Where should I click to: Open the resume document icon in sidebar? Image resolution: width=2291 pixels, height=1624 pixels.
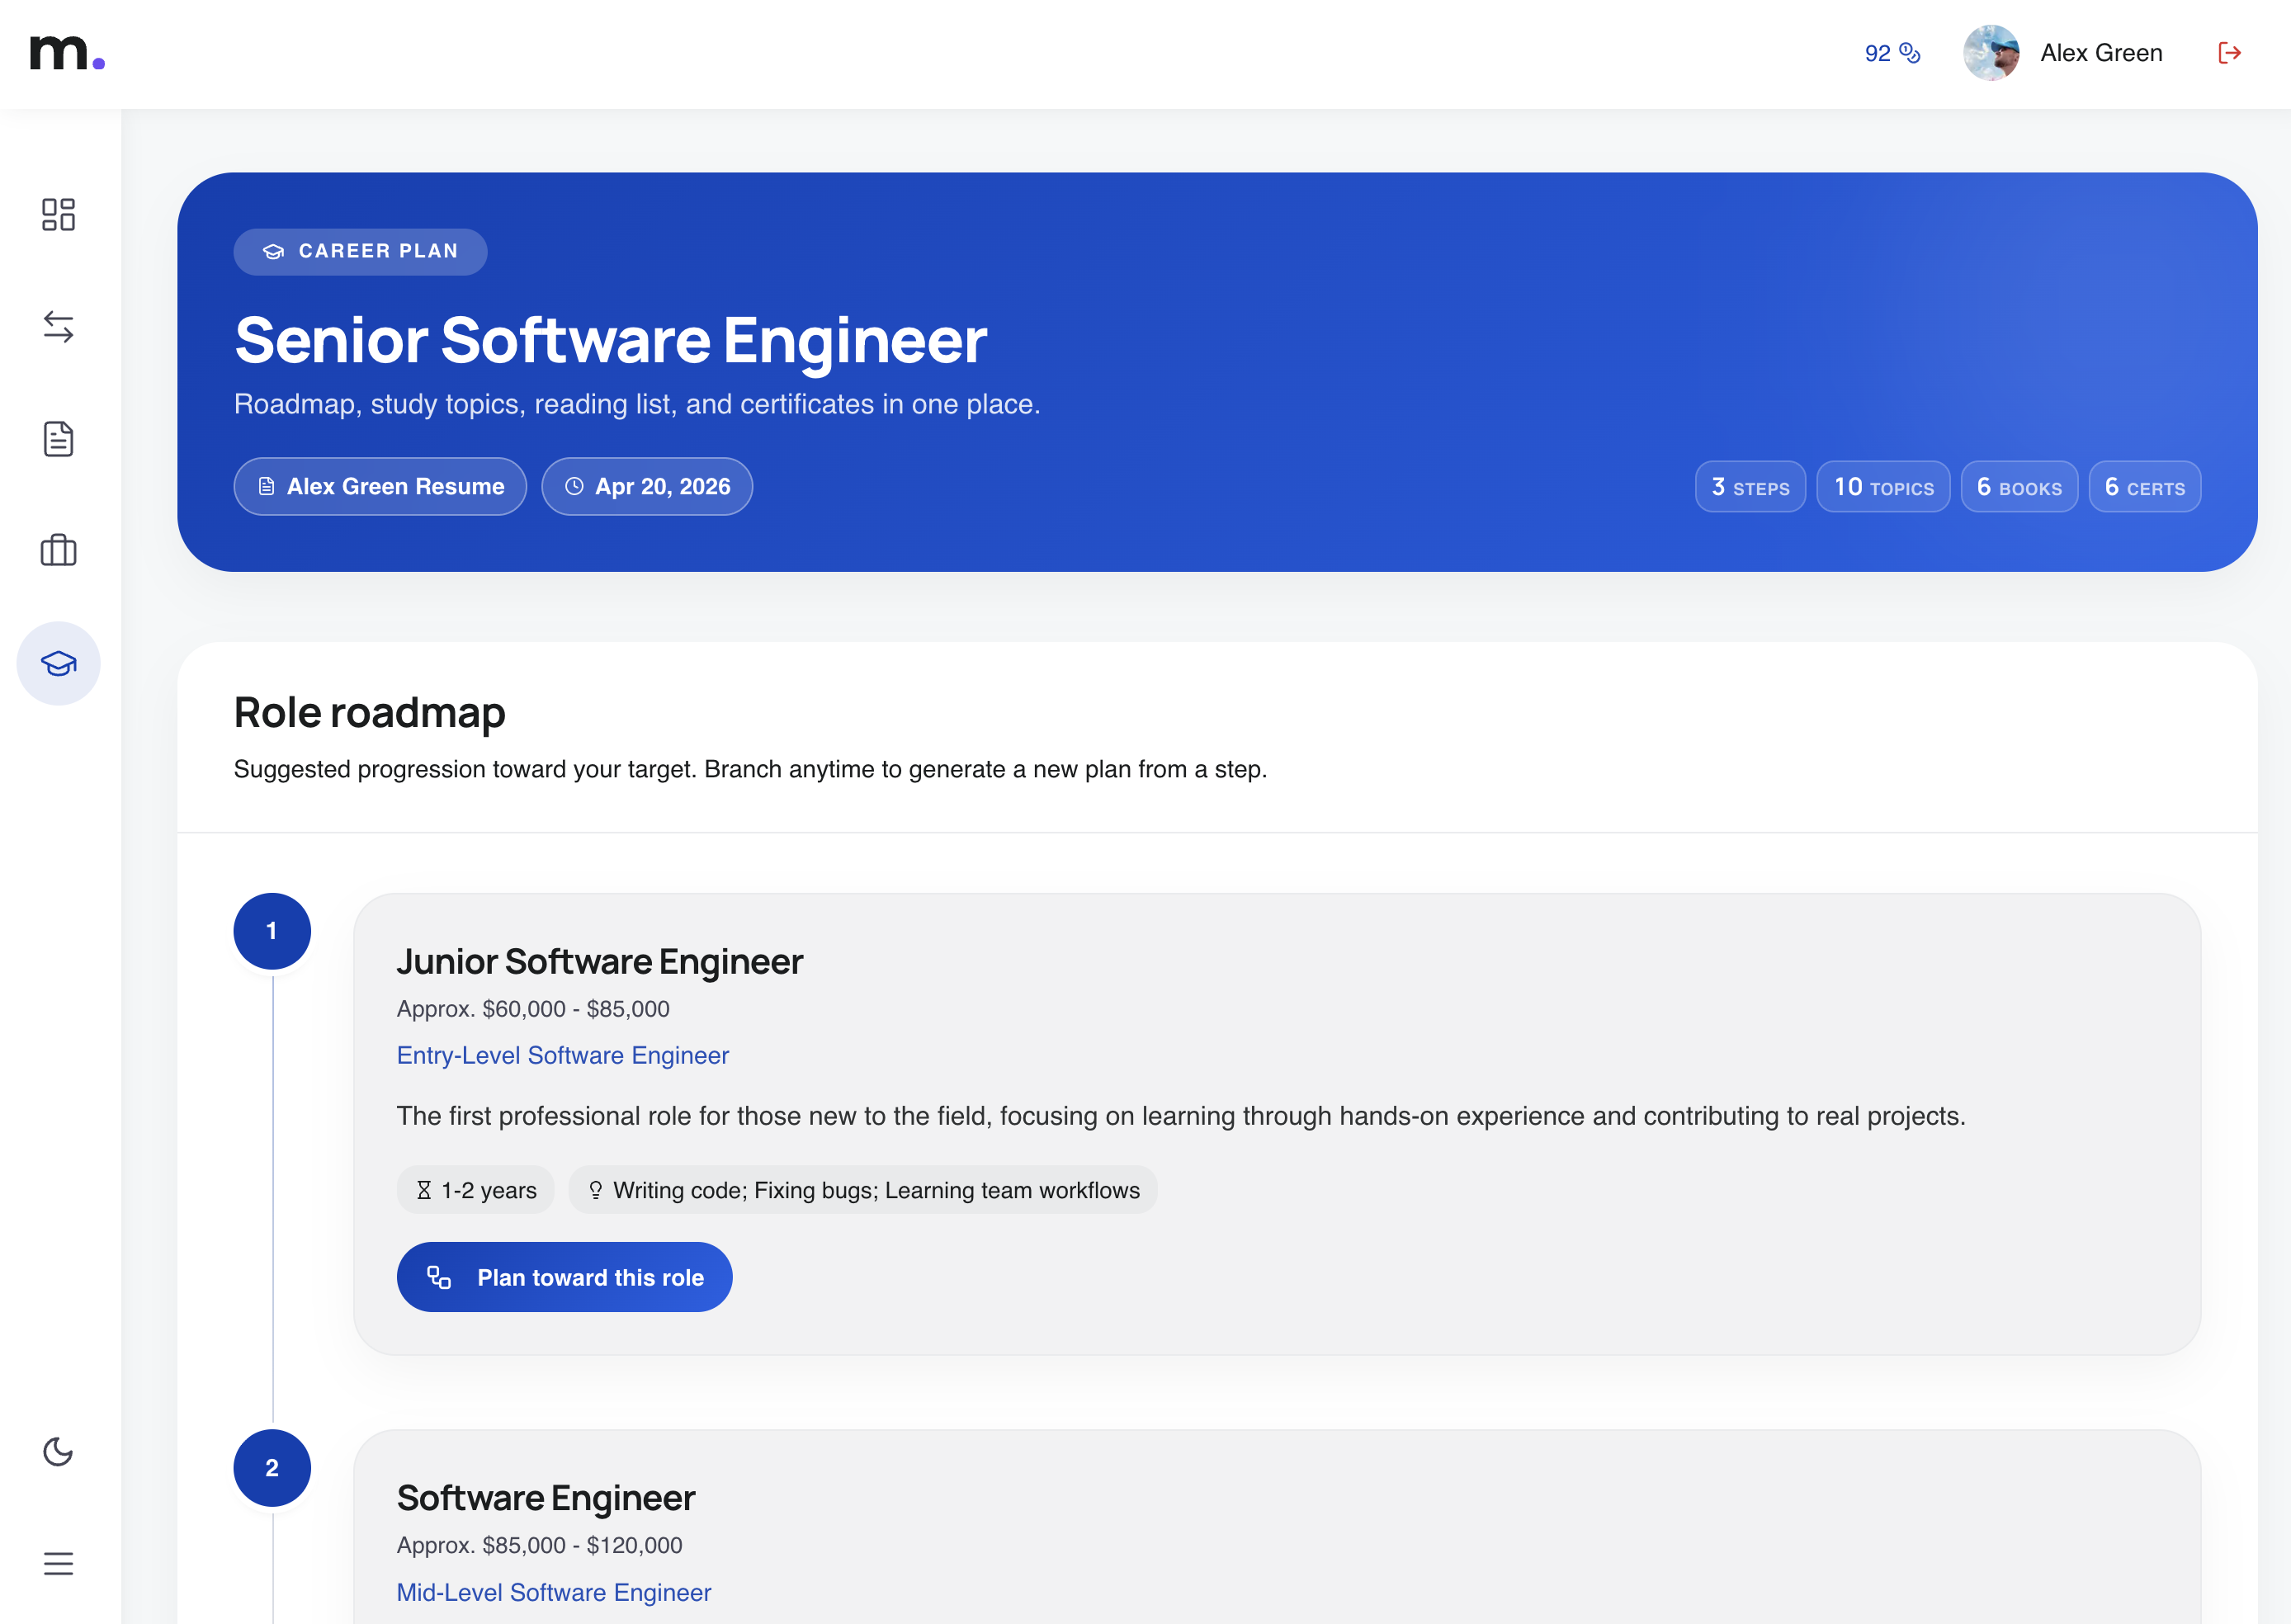(58, 439)
